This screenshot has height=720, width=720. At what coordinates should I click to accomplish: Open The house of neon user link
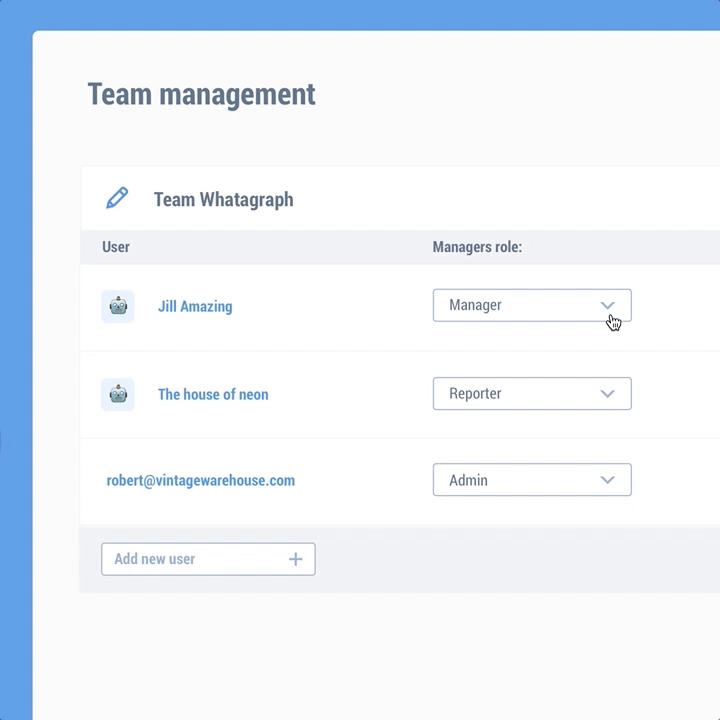[213, 394]
